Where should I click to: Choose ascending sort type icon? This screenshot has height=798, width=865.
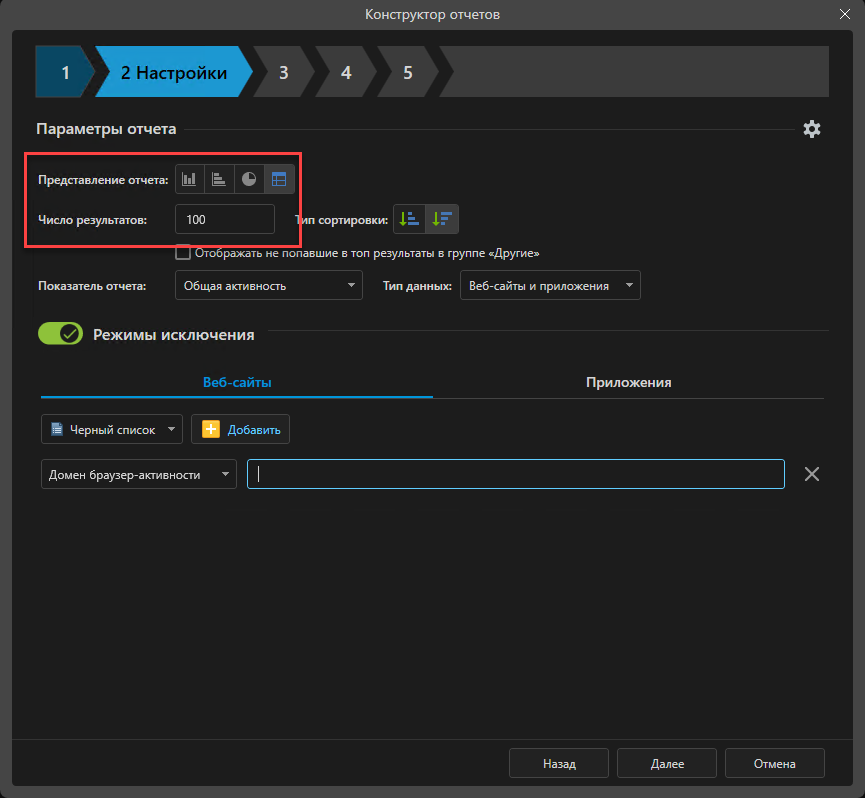tap(410, 219)
